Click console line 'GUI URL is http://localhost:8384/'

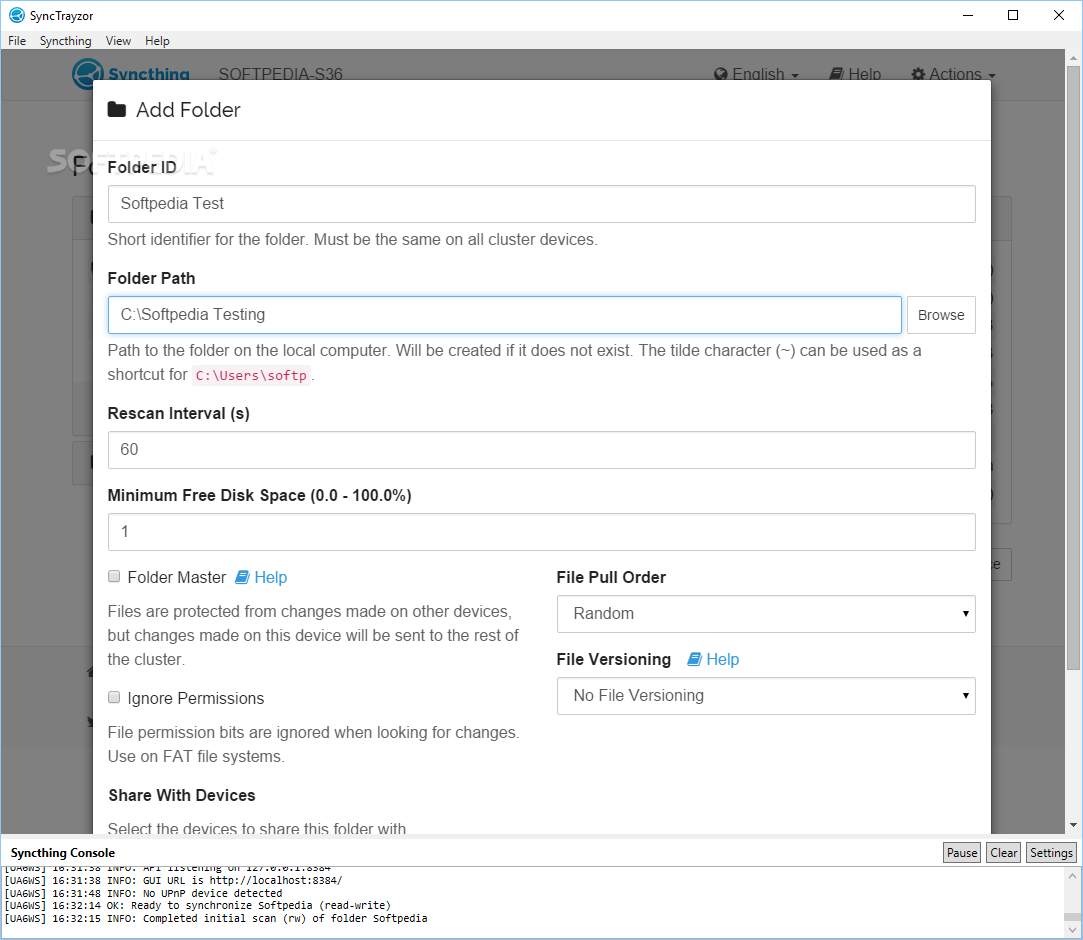(x=173, y=881)
